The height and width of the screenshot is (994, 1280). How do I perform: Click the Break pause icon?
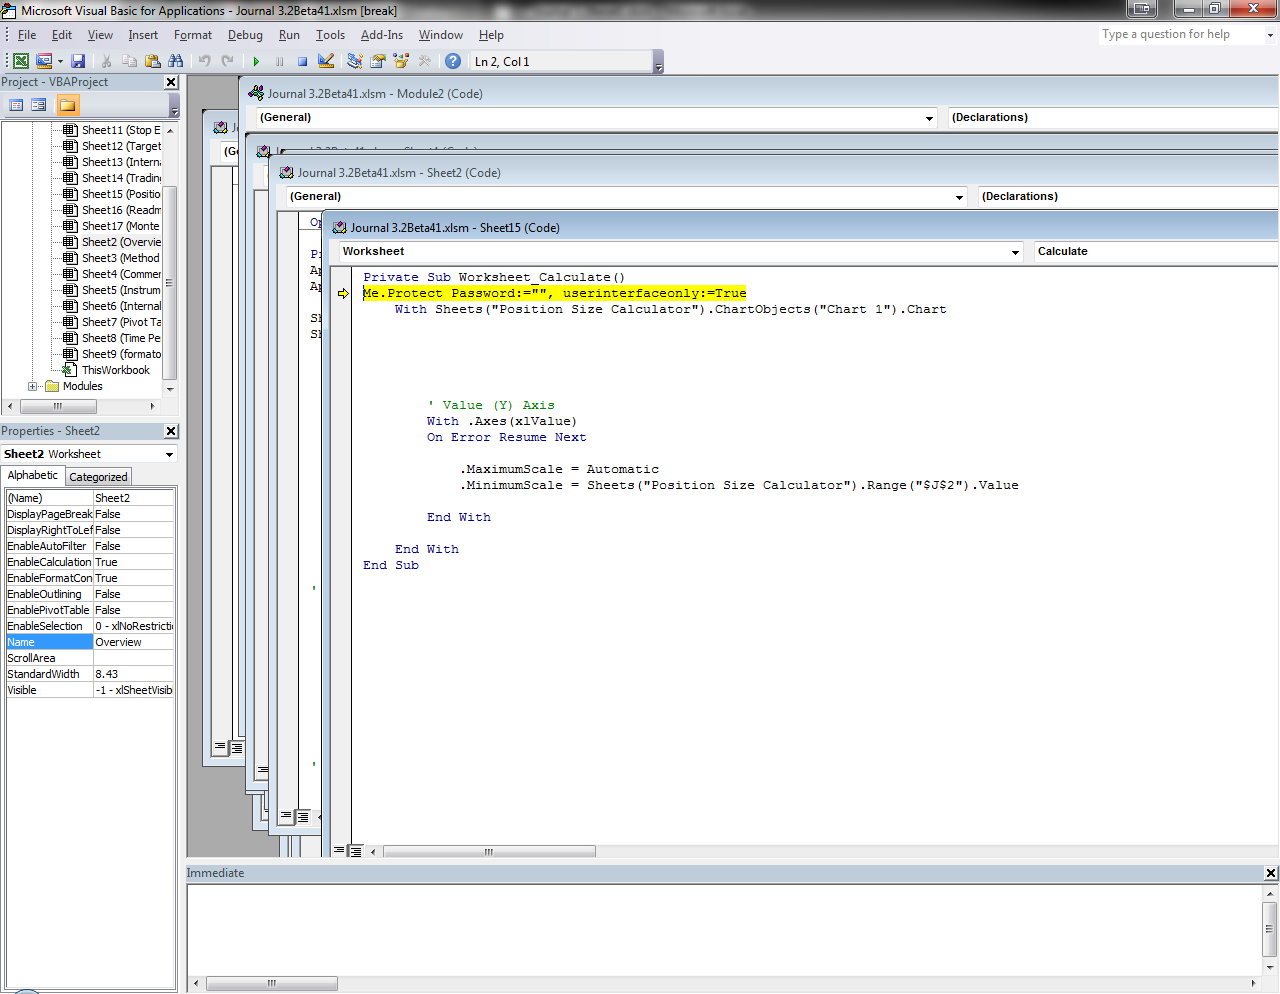pyautogui.click(x=279, y=61)
